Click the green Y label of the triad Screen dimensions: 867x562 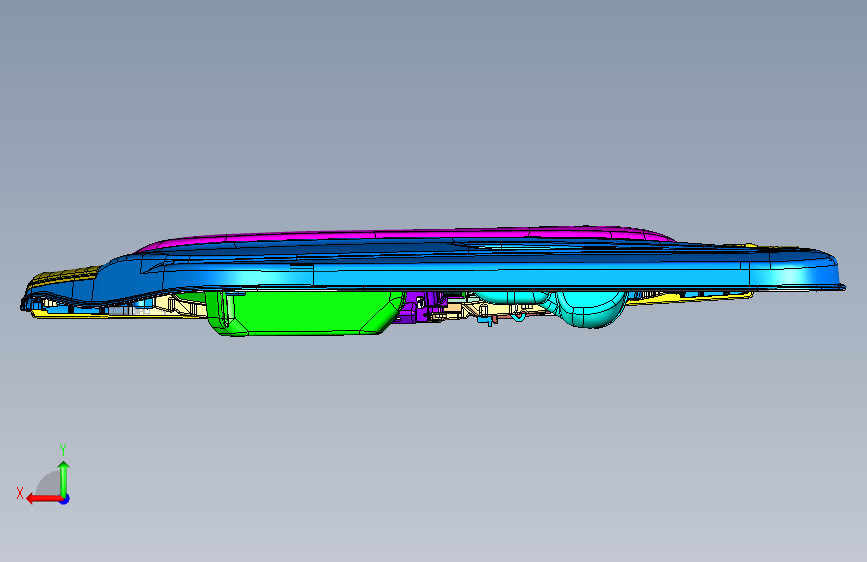point(63,450)
